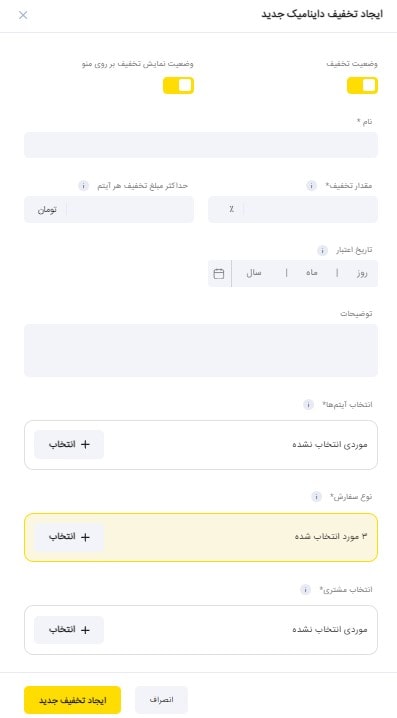Image resolution: width=397 pixels, height=718 pixels.
Task: Click info icon beside حداکثر مبلغ تخفیف هر آیتم
Action: click(83, 186)
